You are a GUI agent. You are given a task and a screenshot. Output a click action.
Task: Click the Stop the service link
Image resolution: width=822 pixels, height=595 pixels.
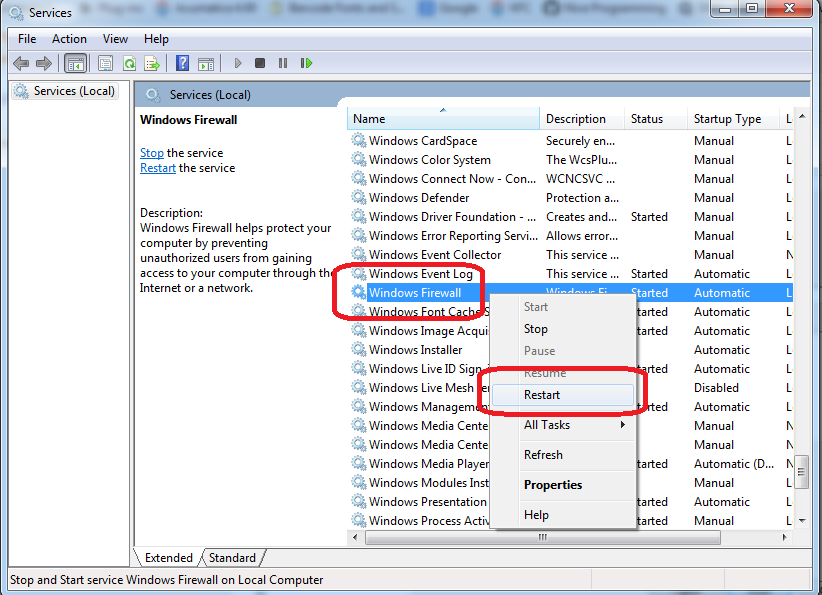tap(152, 153)
